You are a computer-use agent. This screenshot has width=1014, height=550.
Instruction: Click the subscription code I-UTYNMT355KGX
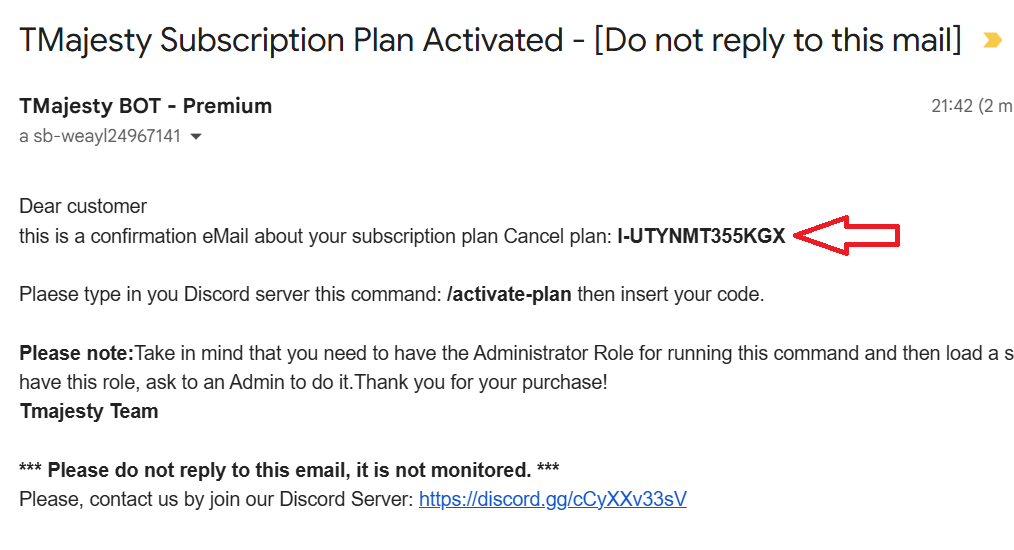701,236
